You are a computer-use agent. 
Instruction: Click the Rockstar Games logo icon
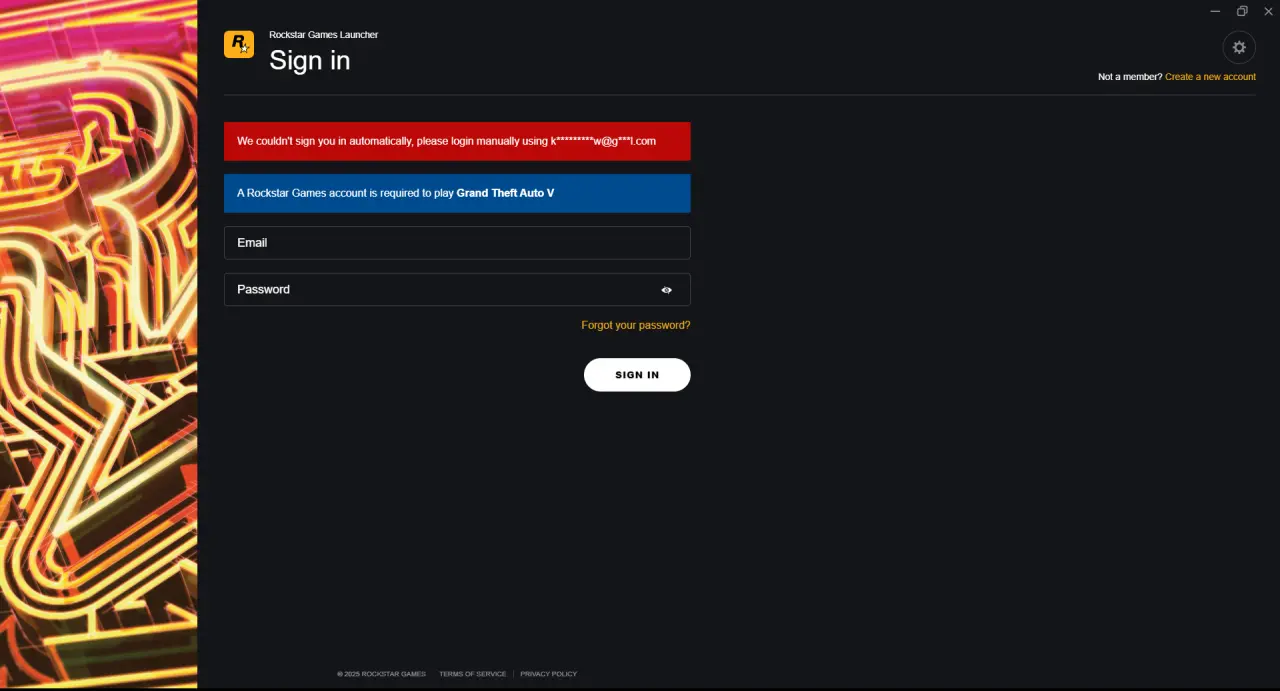tap(239, 44)
